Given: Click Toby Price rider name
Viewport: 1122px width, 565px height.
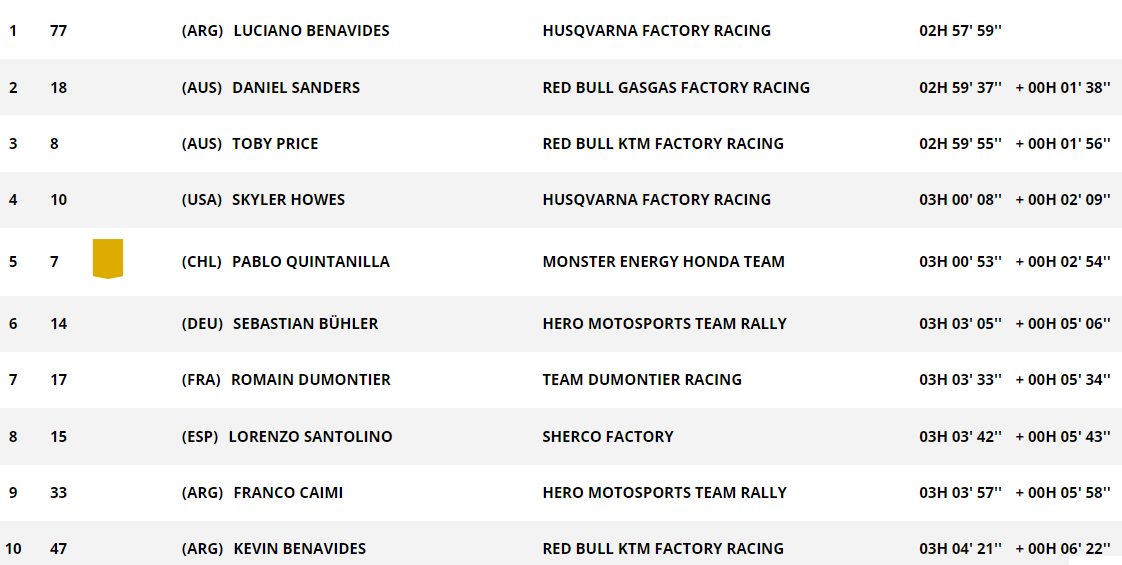Looking at the screenshot, I should [x=275, y=144].
